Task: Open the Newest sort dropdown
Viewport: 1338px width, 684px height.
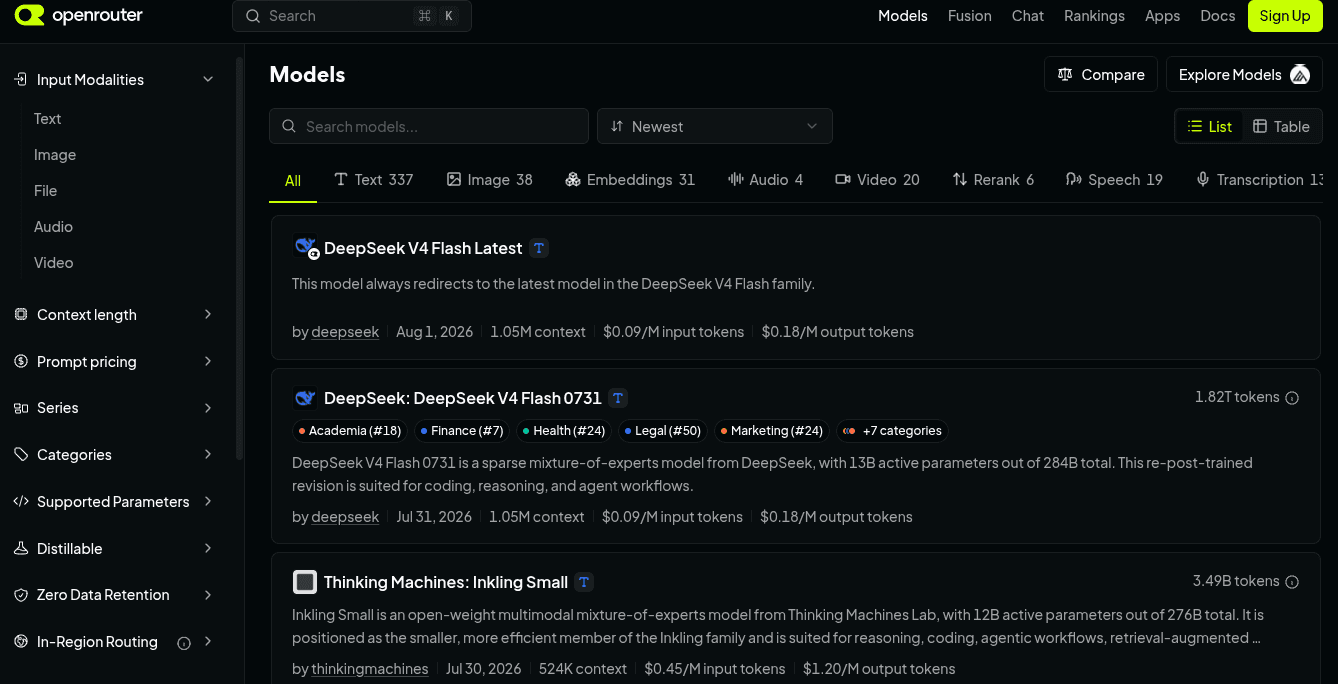Action: click(x=715, y=126)
